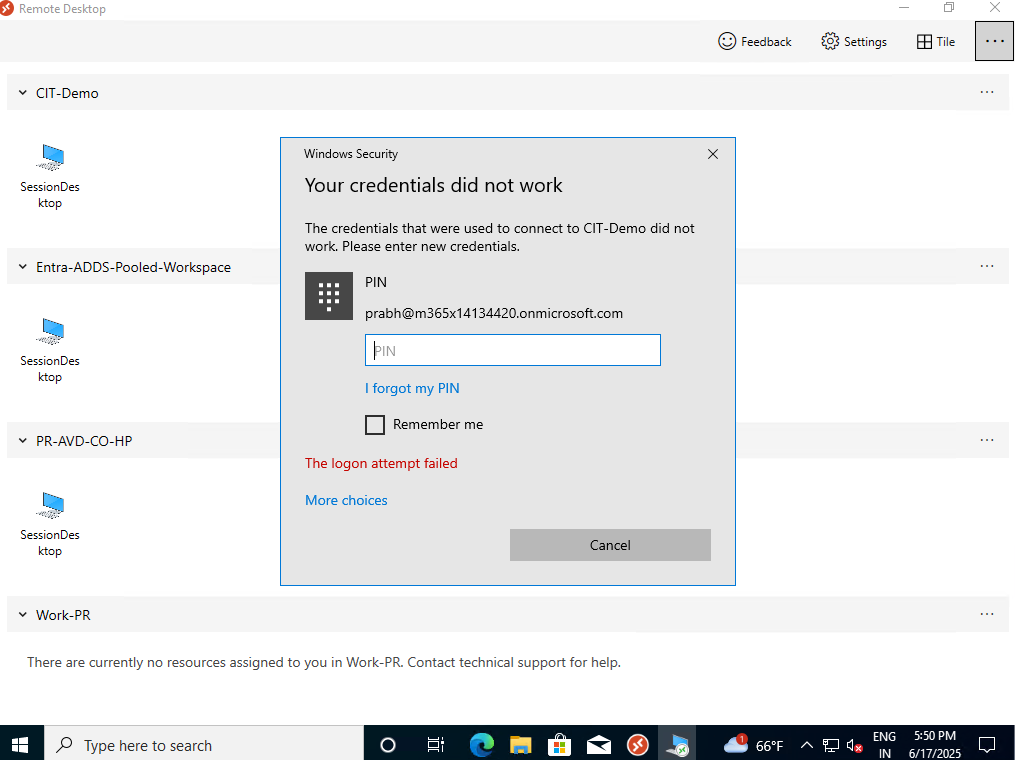Image resolution: width=1015 pixels, height=760 pixels.
Task: Collapse the Entra-ADDS-Pooled-Workspace group
Action: (23, 267)
